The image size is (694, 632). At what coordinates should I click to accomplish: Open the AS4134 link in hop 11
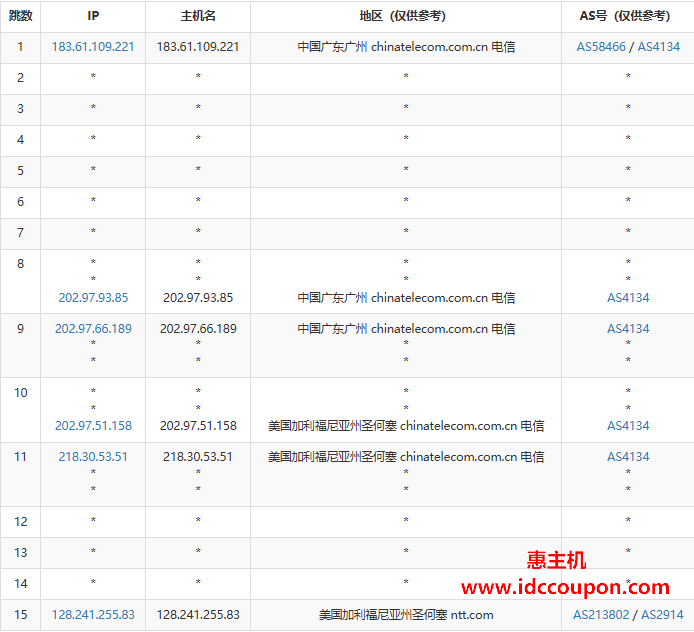pyautogui.click(x=628, y=456)
